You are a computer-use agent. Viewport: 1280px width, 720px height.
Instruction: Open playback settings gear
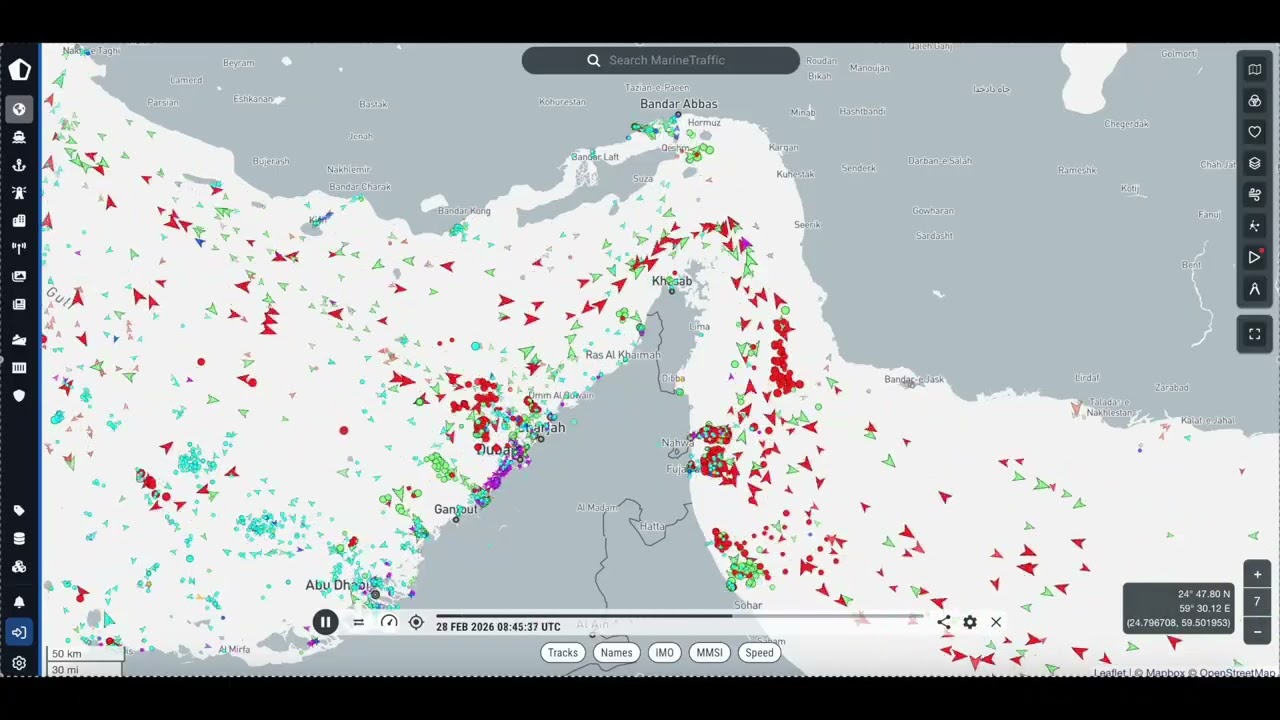pos(970,623)
